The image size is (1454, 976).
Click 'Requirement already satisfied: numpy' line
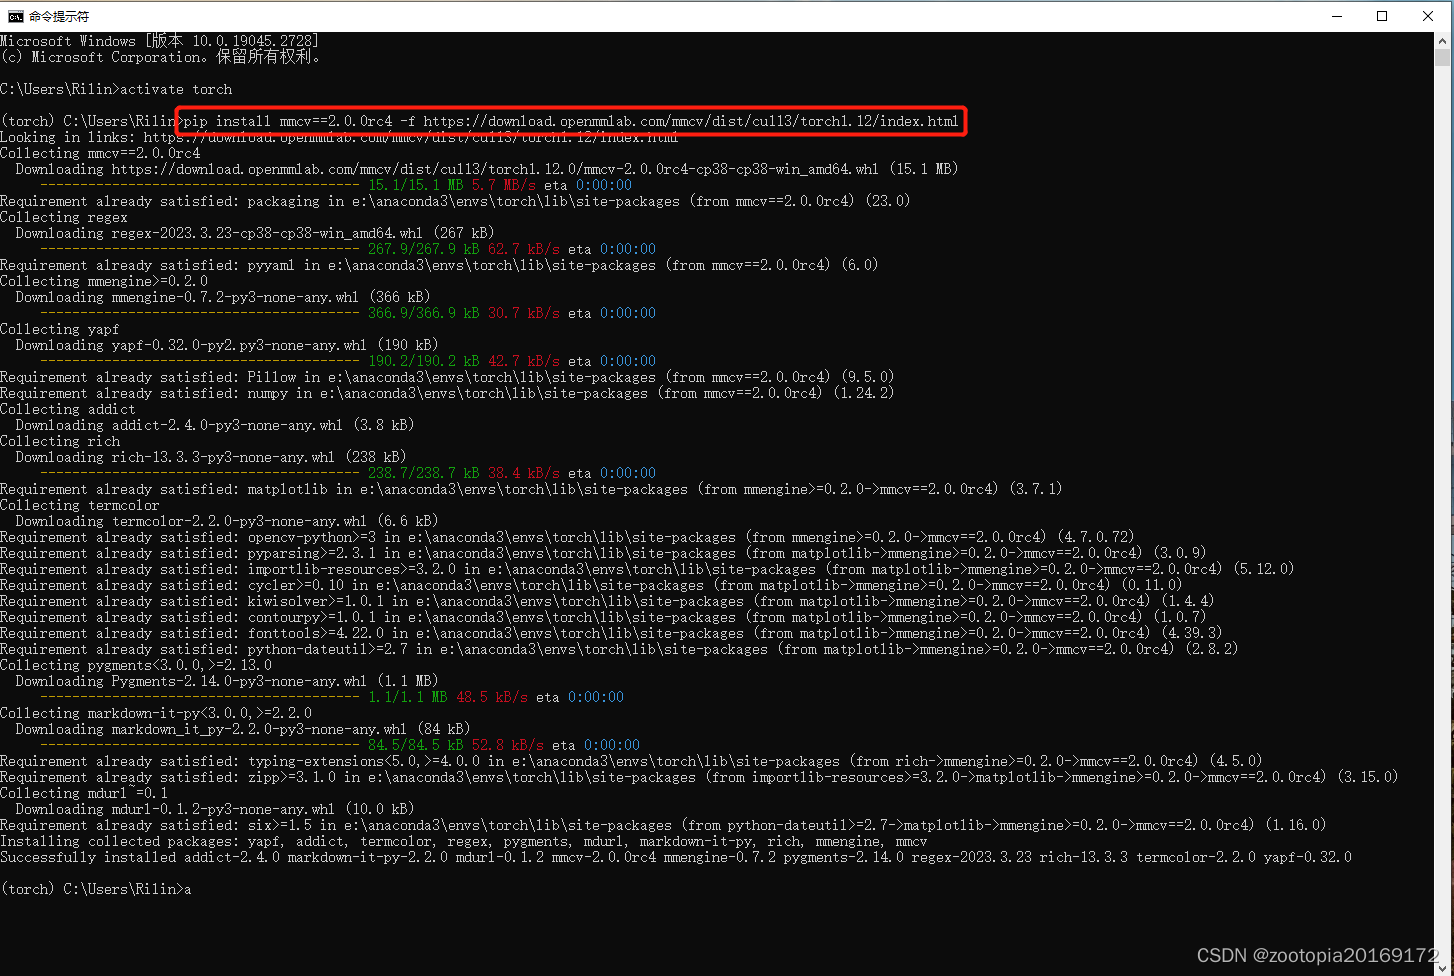point(447,393)
